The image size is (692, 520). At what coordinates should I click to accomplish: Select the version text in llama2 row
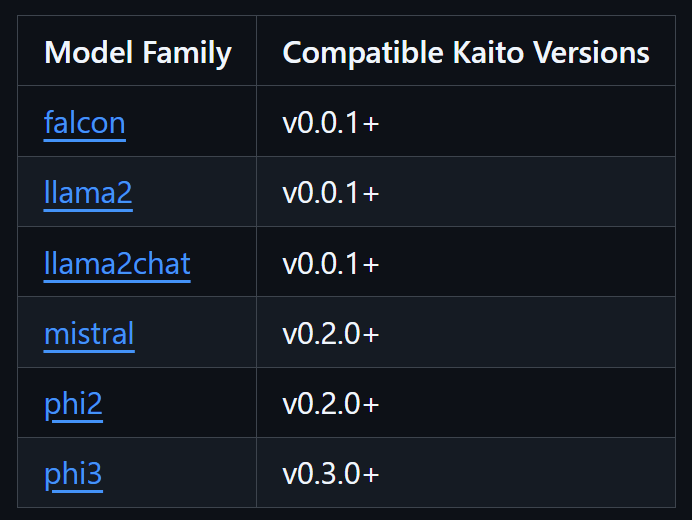pyautogui.click(x=330, y=193)
